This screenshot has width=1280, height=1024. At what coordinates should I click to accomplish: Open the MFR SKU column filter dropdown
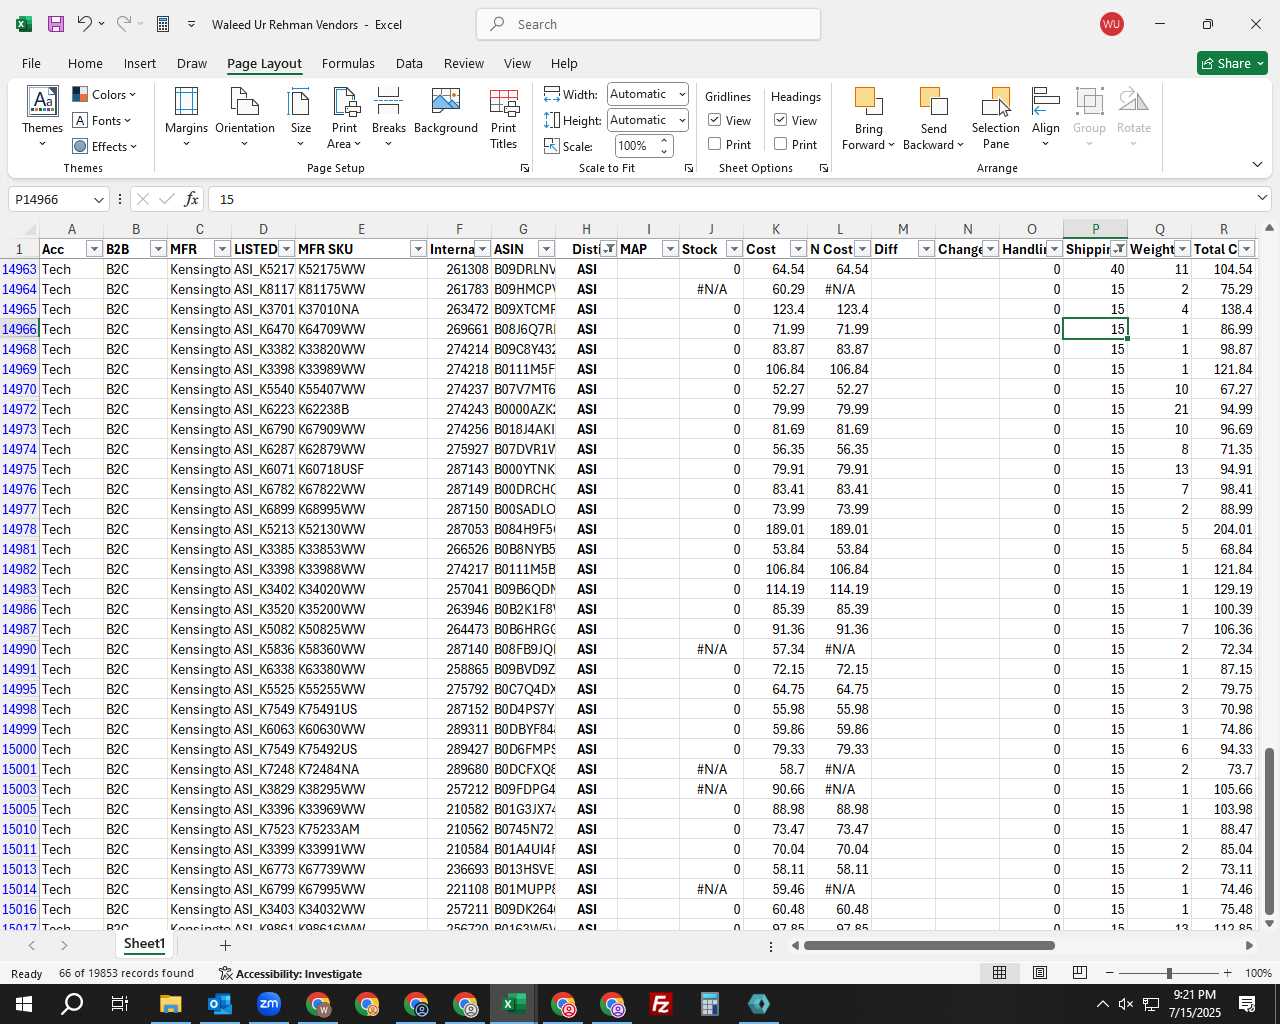pyautogui.click(x=418, y=249)
